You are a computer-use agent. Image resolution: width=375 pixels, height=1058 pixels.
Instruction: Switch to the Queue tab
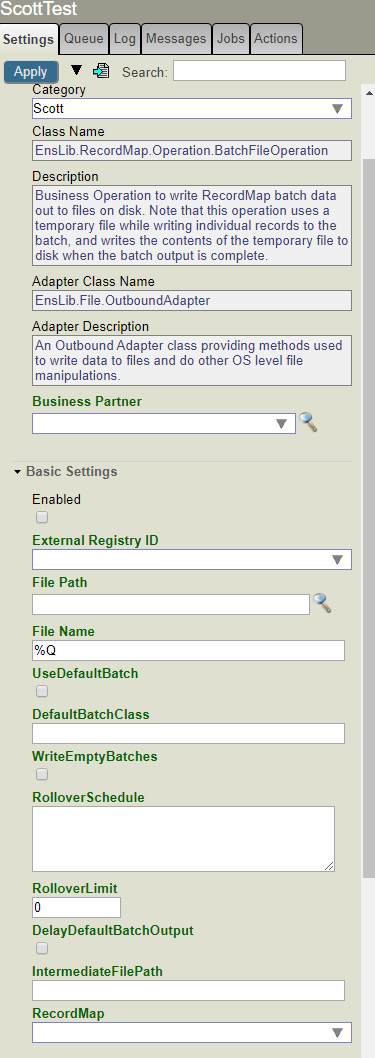84,38
